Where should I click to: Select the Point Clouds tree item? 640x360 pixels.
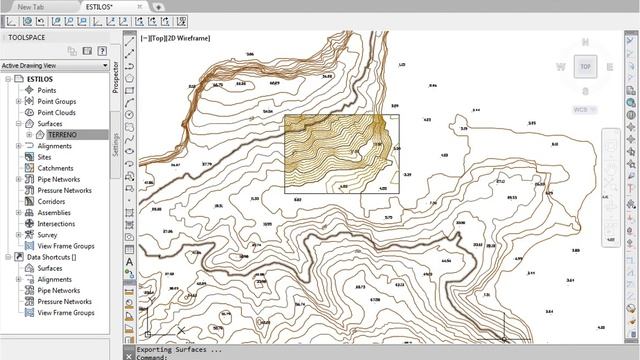(x=56, y=112)
